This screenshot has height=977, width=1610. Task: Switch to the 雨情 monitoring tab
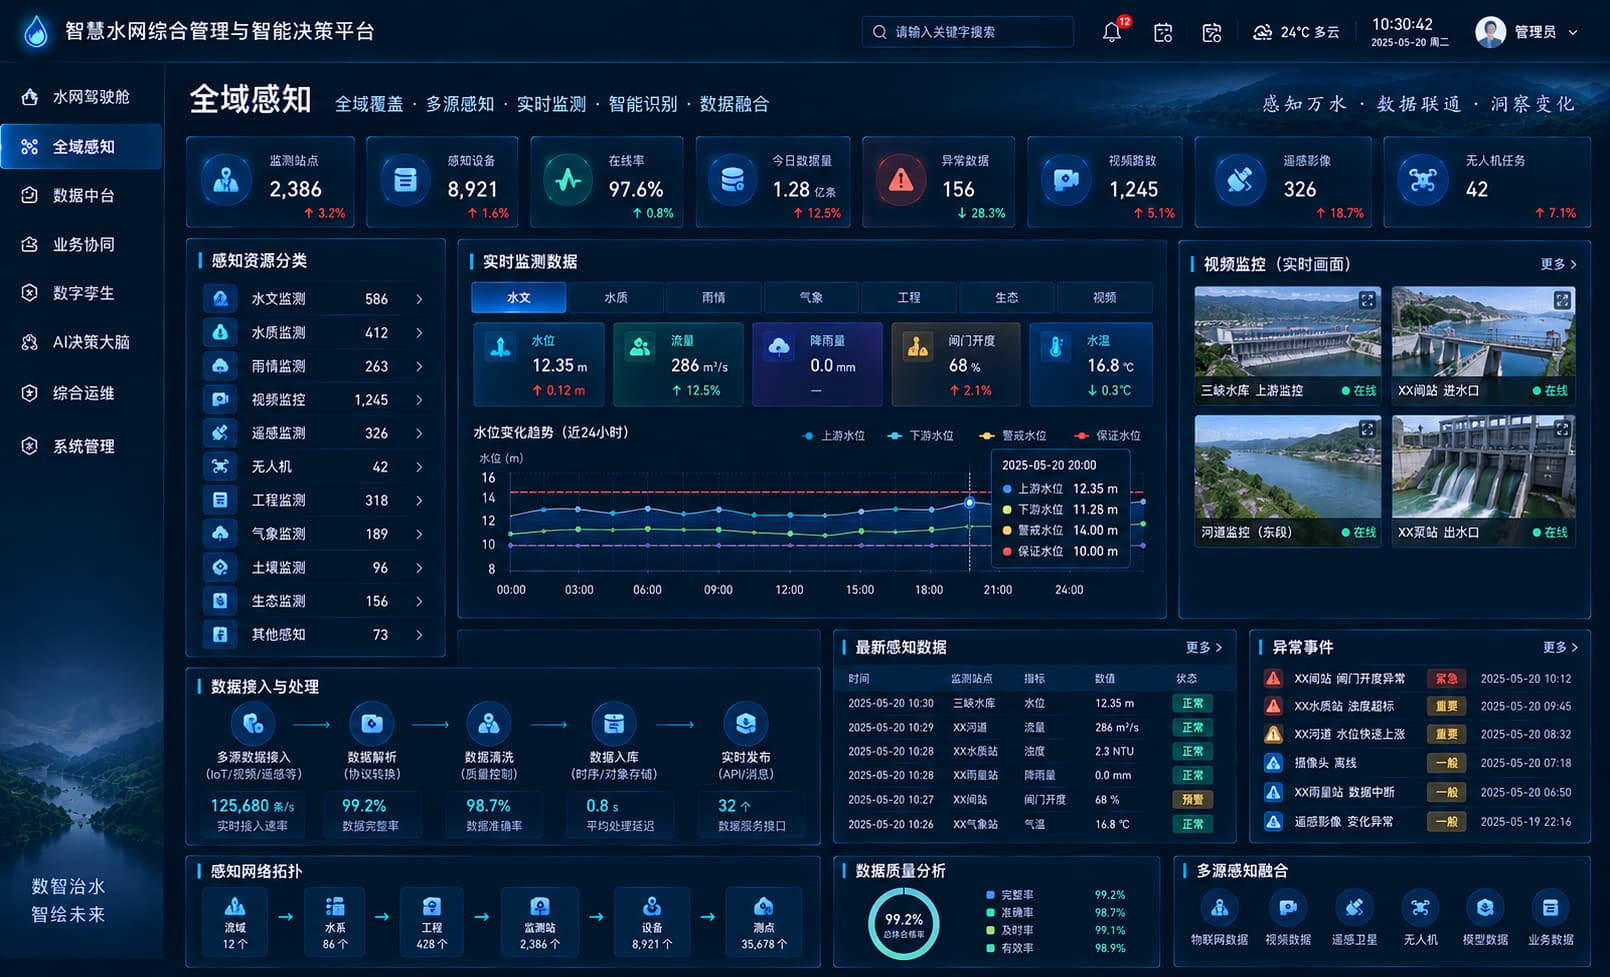(x=713, y=298)
